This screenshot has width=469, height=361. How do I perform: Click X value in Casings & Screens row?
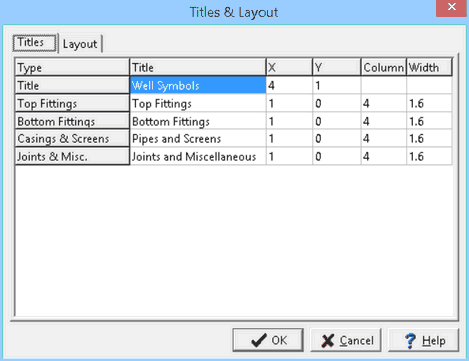point(289,138)
